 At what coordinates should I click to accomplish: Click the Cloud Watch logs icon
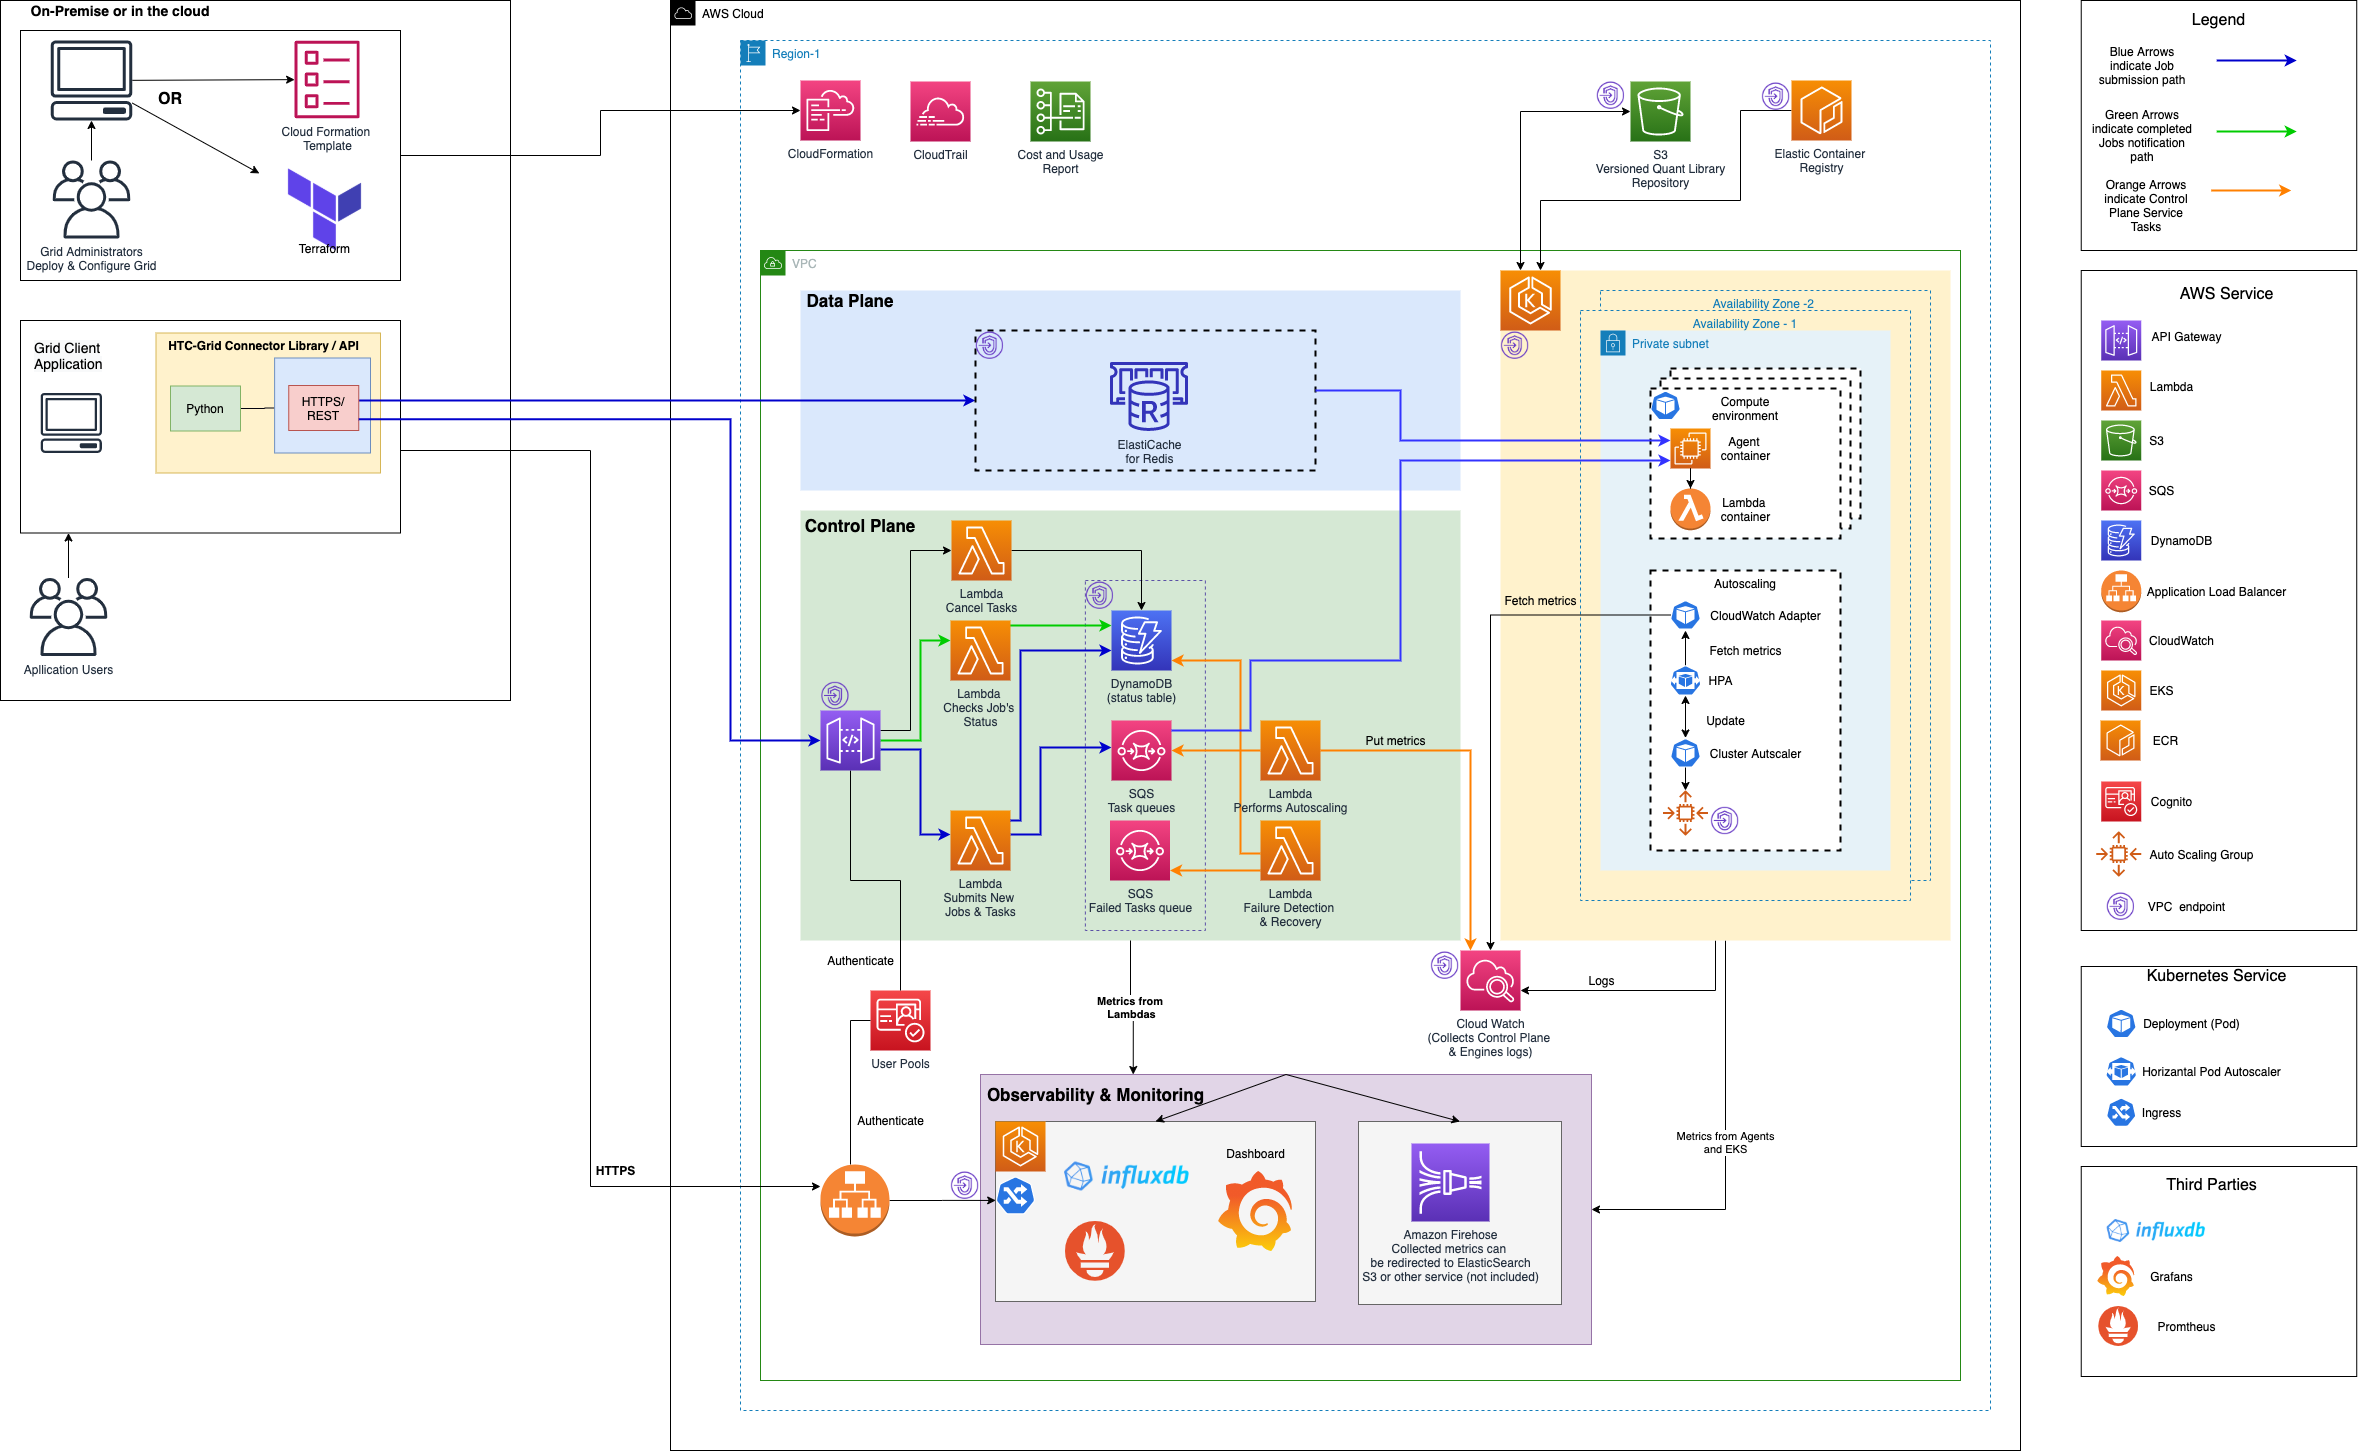(x=1490, y=980)
